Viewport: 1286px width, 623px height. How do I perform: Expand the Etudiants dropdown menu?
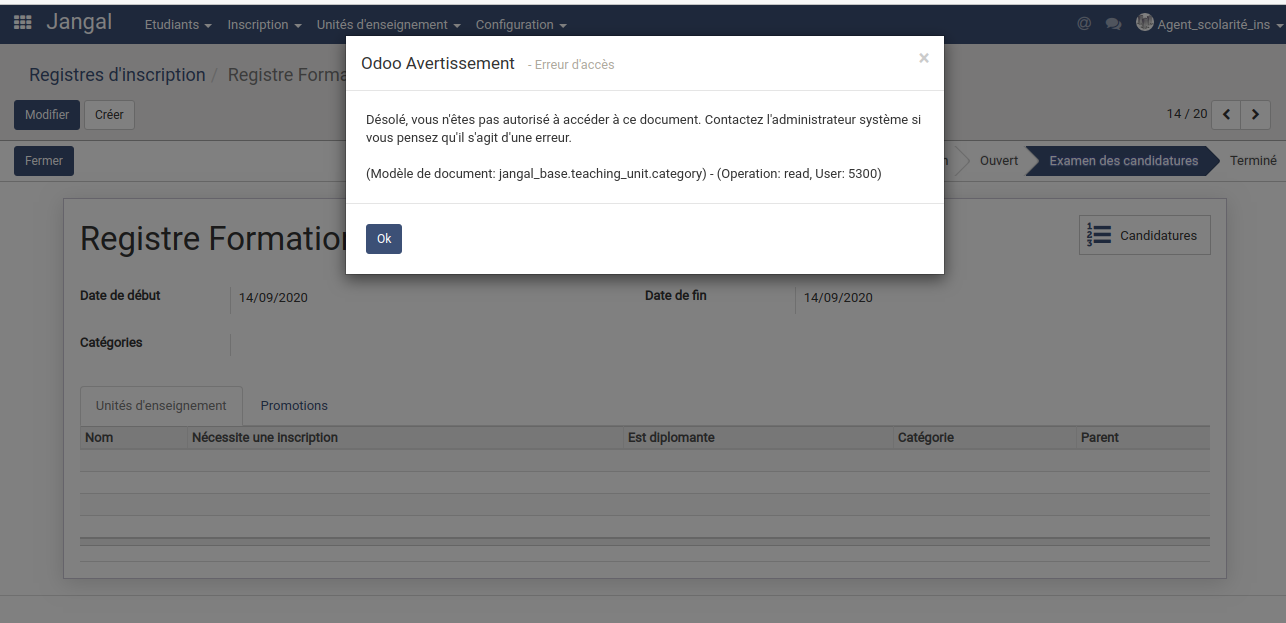click(178, 24)
